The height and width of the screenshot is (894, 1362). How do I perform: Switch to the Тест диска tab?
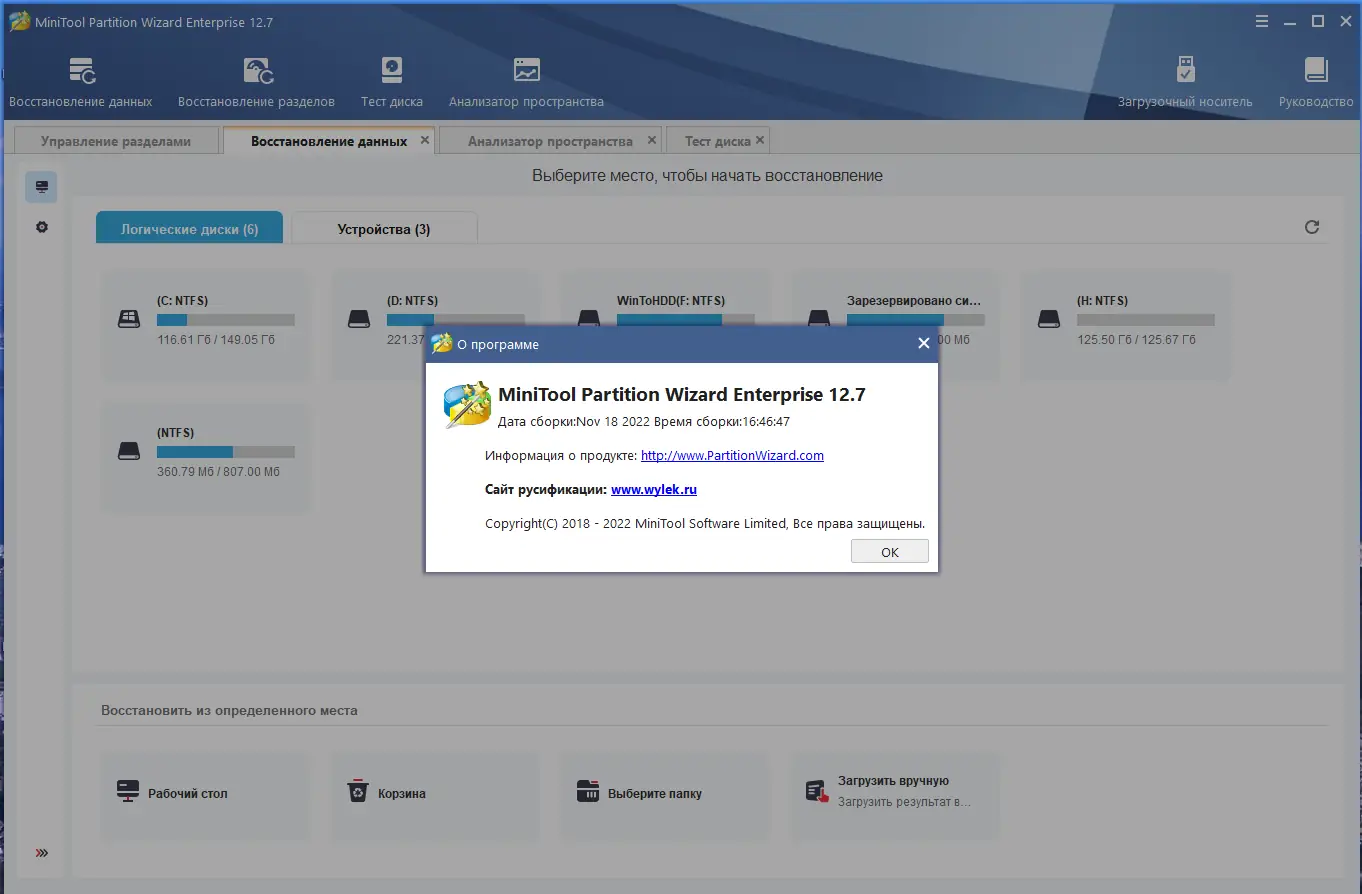point(718,141)
